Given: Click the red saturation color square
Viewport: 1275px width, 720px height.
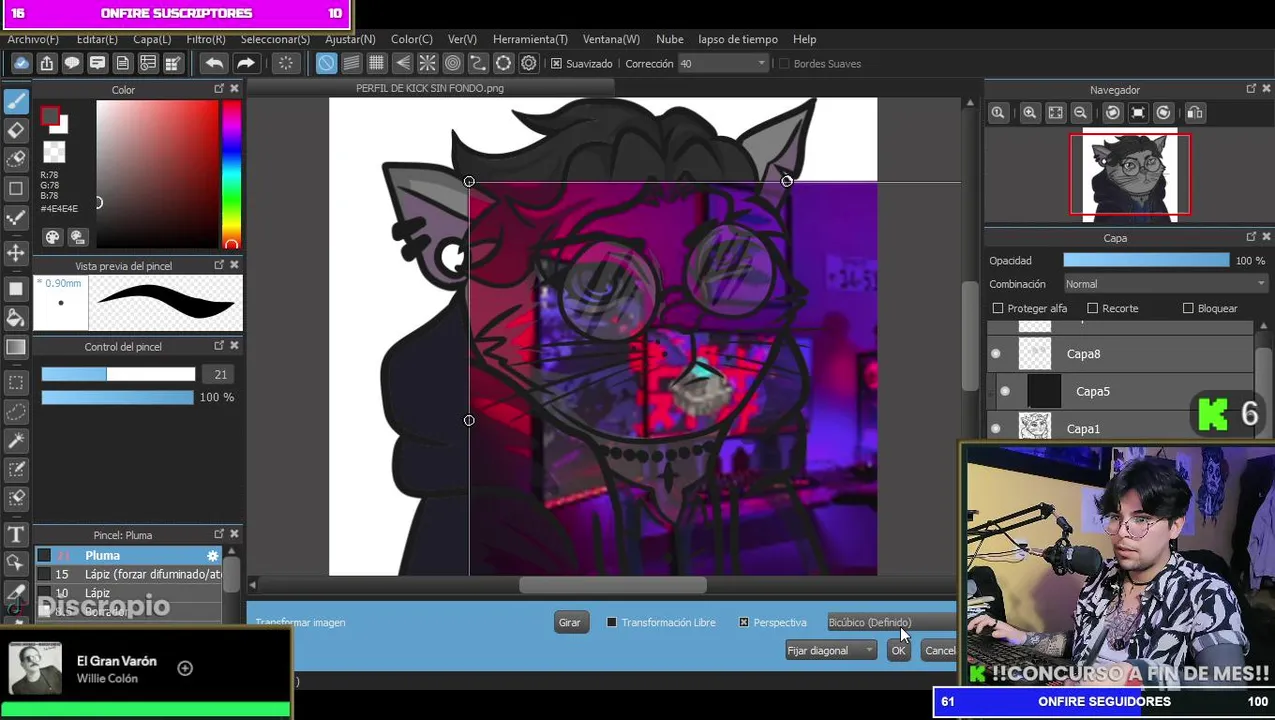Looking at the screenshot, I should pyautogui.click(x=157, y=174).
